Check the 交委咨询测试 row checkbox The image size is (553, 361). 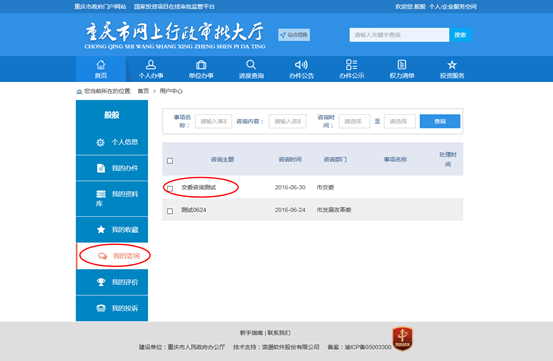point(170,188)
